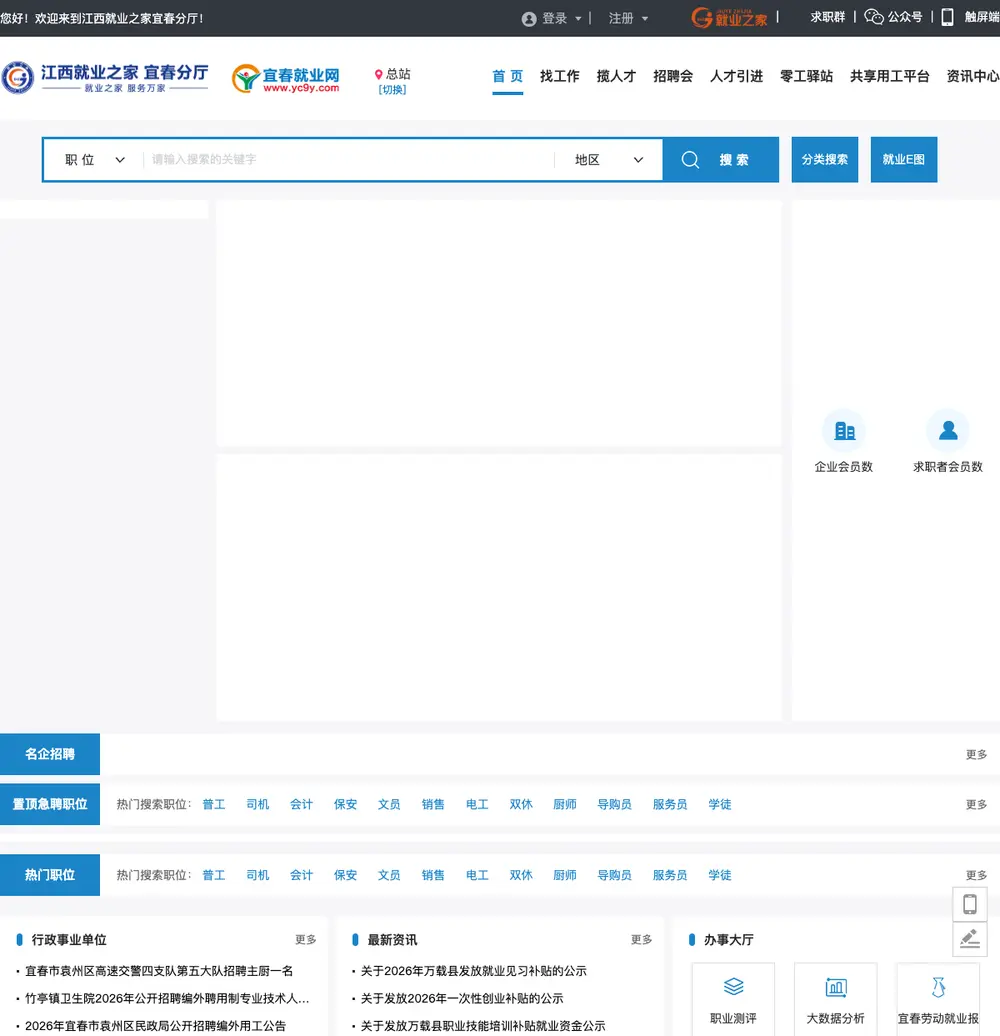Click the 求职群 link in top bar

click(x=828, y=17)
